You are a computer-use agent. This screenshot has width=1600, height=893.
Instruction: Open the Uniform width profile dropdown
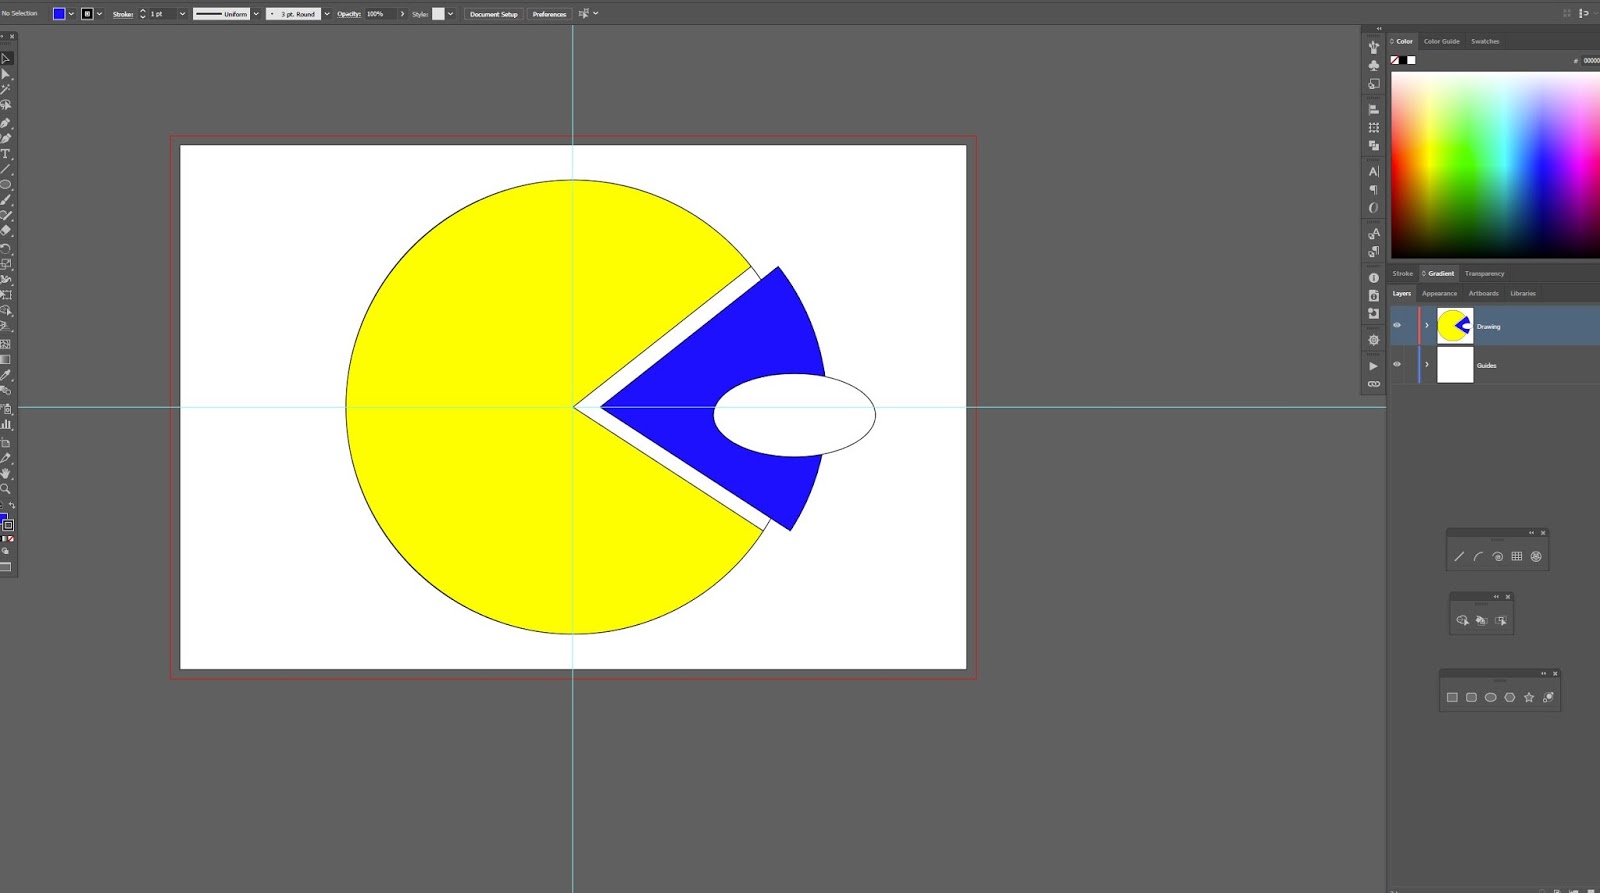coord(256,14)
